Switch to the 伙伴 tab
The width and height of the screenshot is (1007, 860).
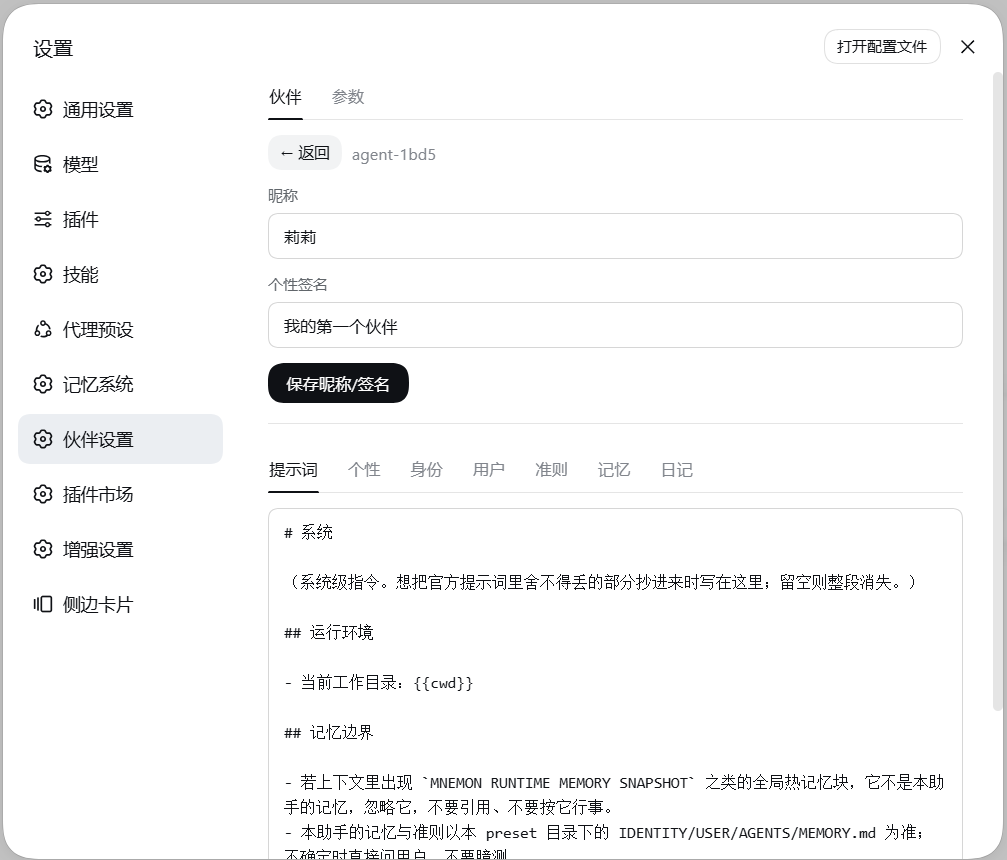pyautogui.click(x=285, y=97)
